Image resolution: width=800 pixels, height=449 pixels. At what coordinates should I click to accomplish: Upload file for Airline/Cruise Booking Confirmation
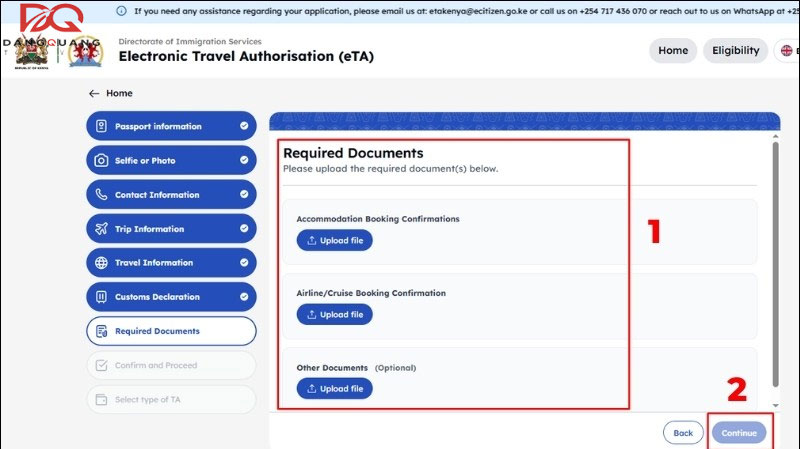pos(334,314)
